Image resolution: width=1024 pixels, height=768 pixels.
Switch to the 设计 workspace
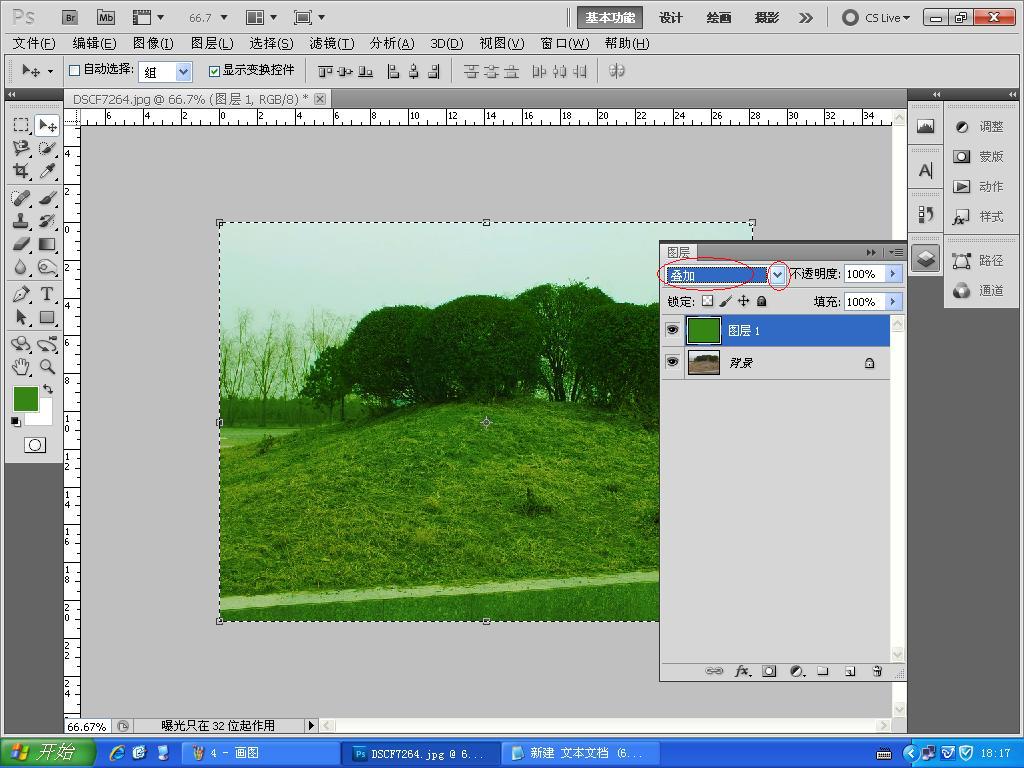671,18
